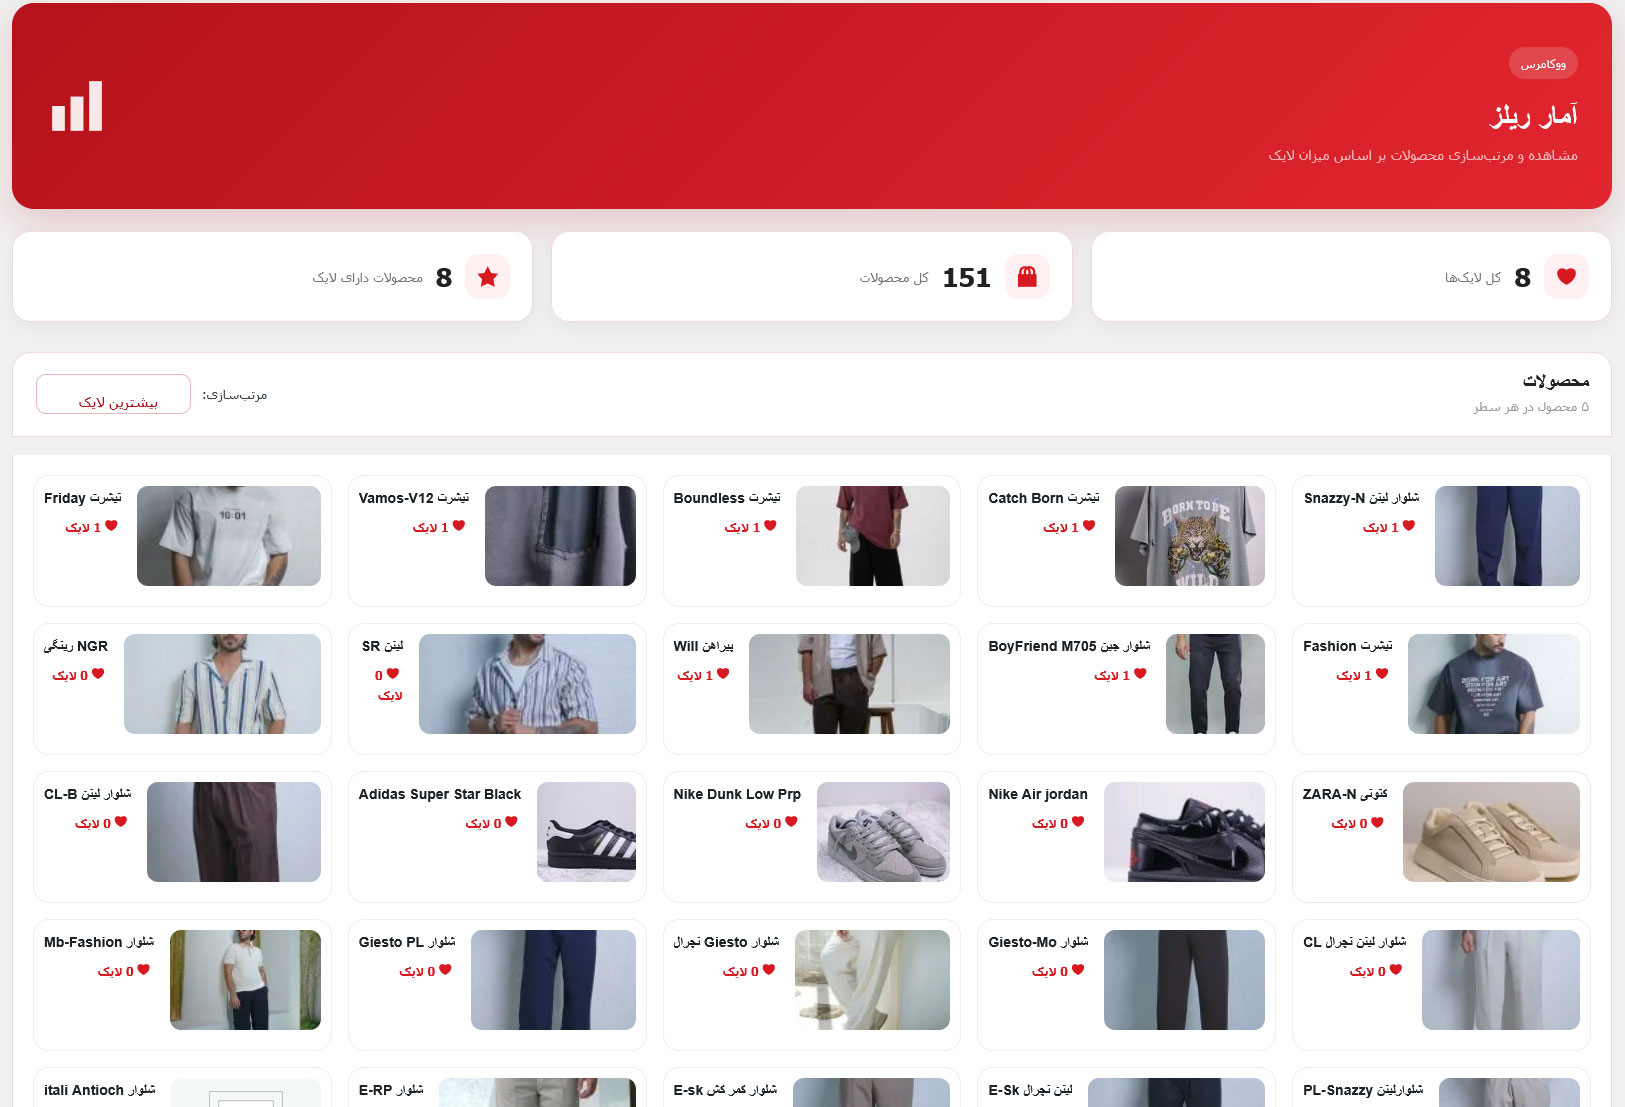Open the NGR striped shirt thumbnail
This screenshot has width=1625, height=1107.
222,684
